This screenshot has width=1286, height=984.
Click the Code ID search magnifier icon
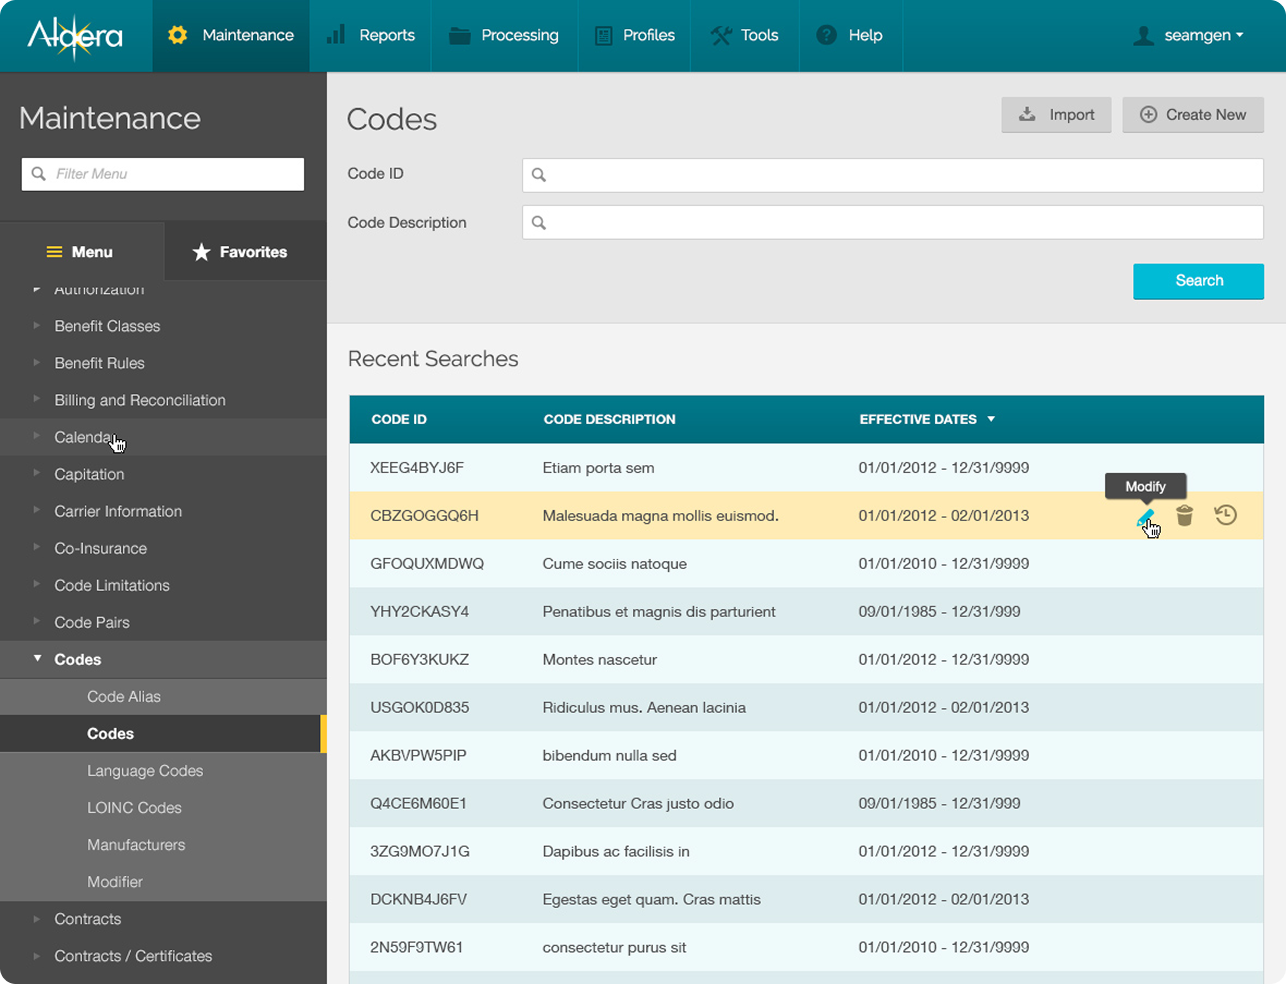539,175
